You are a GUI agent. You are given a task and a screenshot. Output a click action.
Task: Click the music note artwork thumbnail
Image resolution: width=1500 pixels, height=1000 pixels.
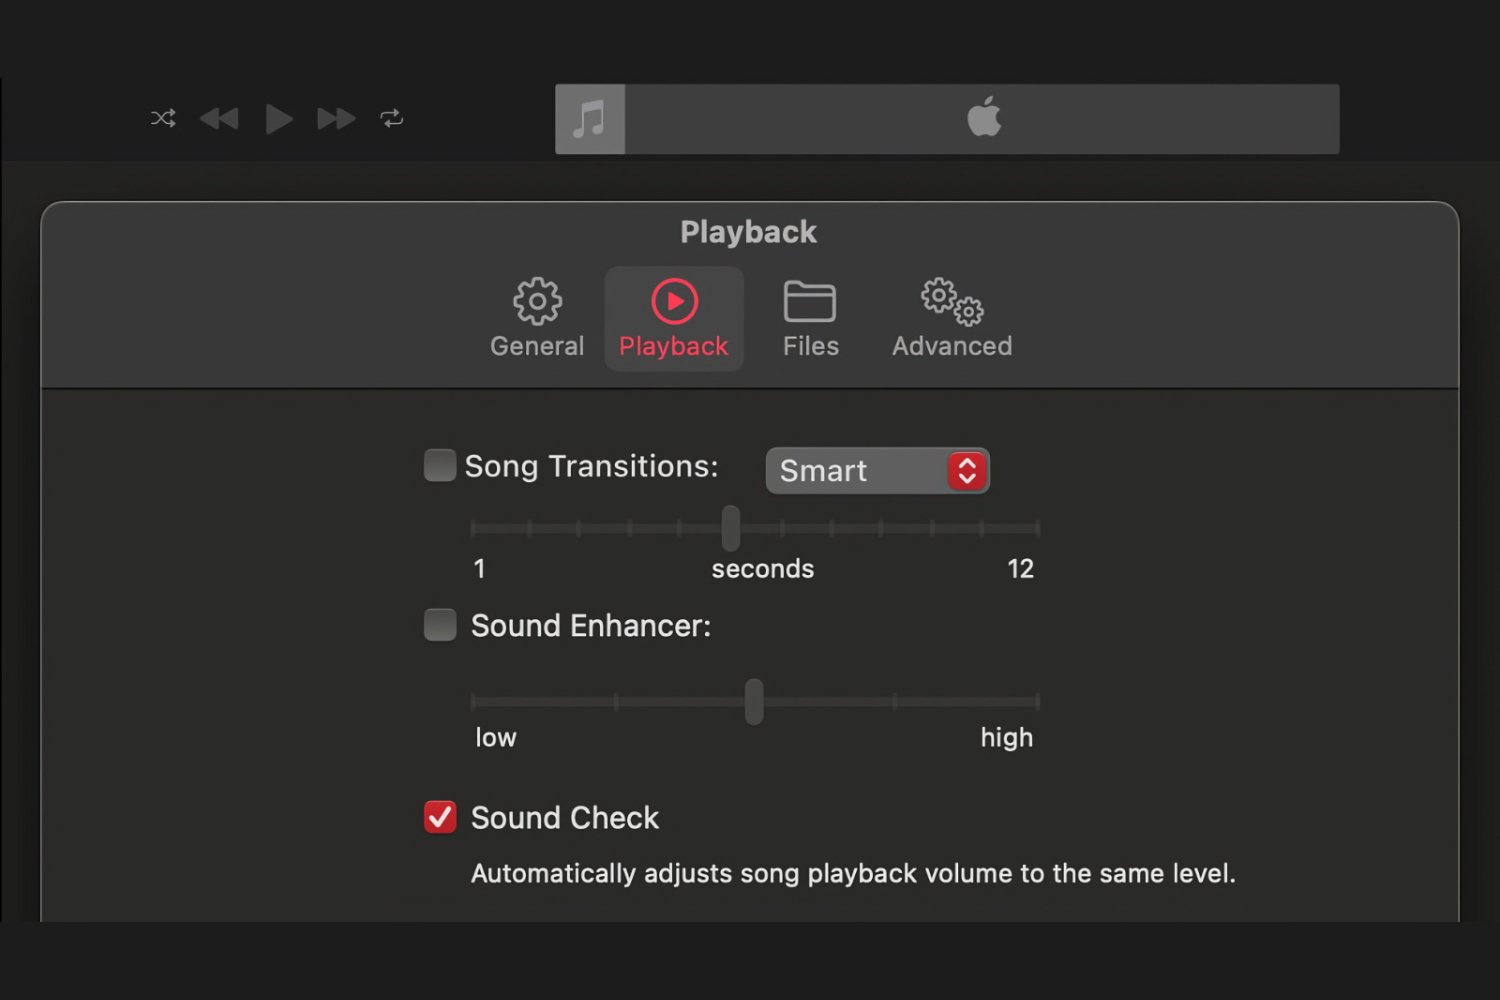590,119
